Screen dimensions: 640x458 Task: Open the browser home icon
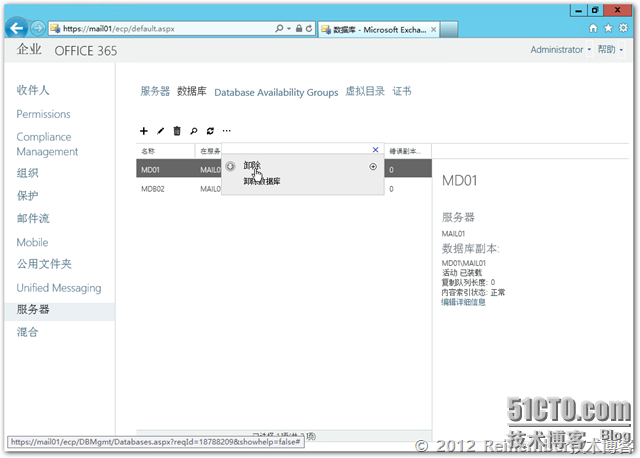click(593, 28)
